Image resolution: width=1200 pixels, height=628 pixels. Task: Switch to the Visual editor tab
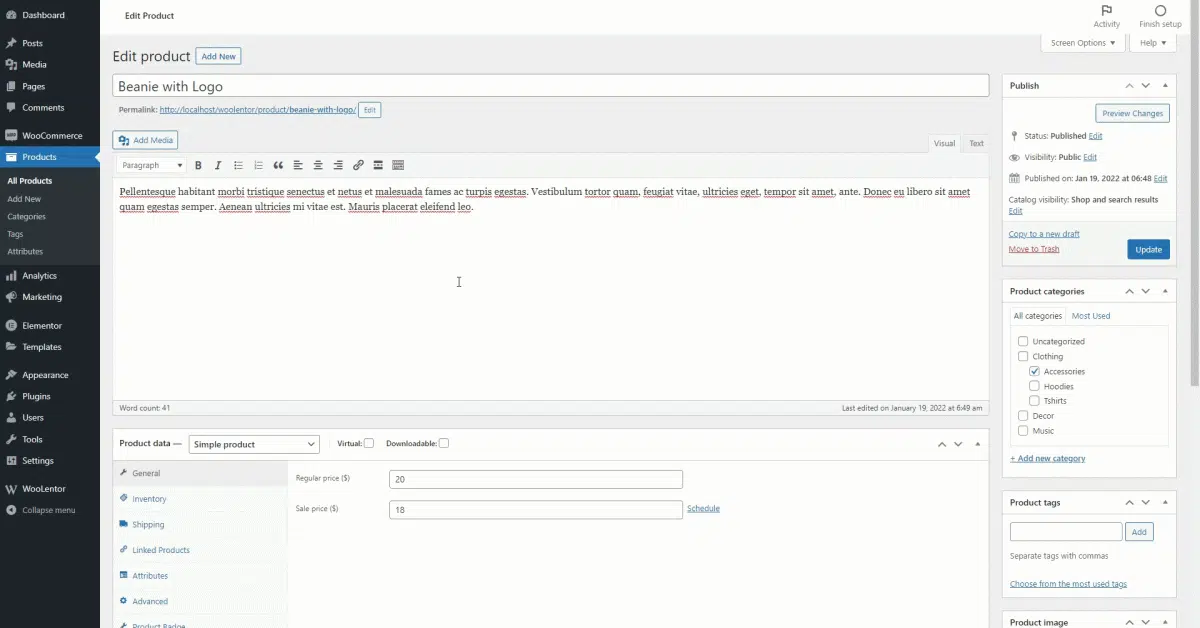coord(944,143)
